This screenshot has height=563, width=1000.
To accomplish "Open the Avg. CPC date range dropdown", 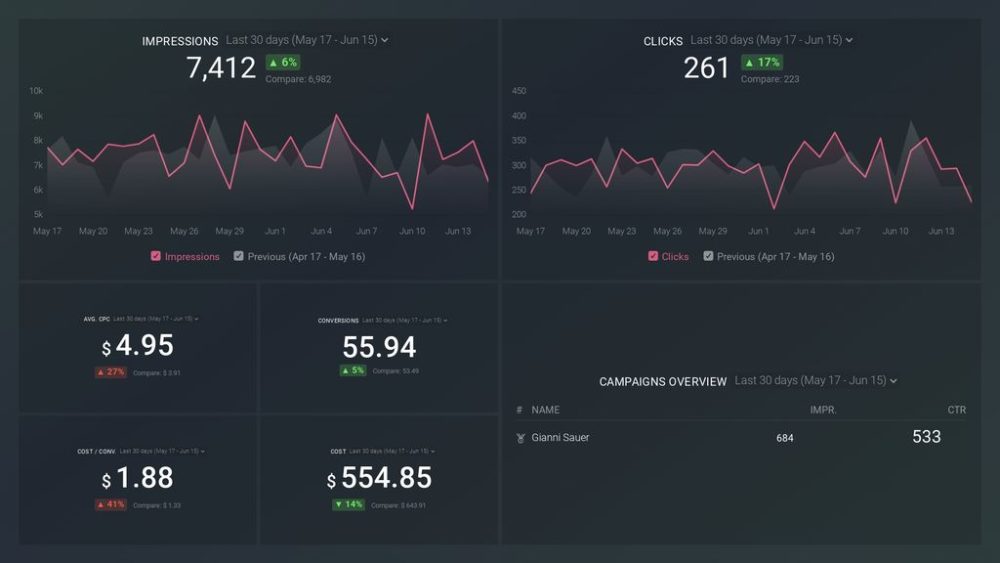I will [x=155, y=319].
